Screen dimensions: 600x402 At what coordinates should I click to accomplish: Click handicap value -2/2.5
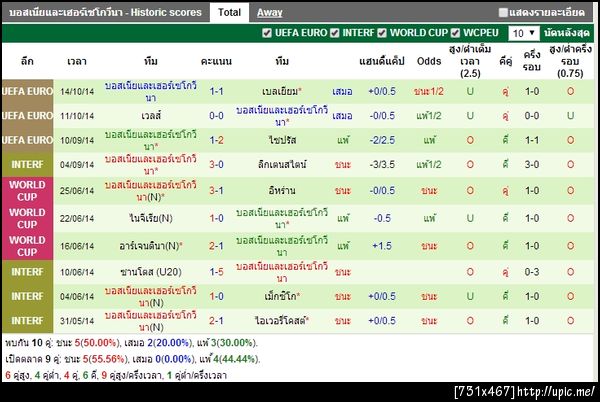382,140
